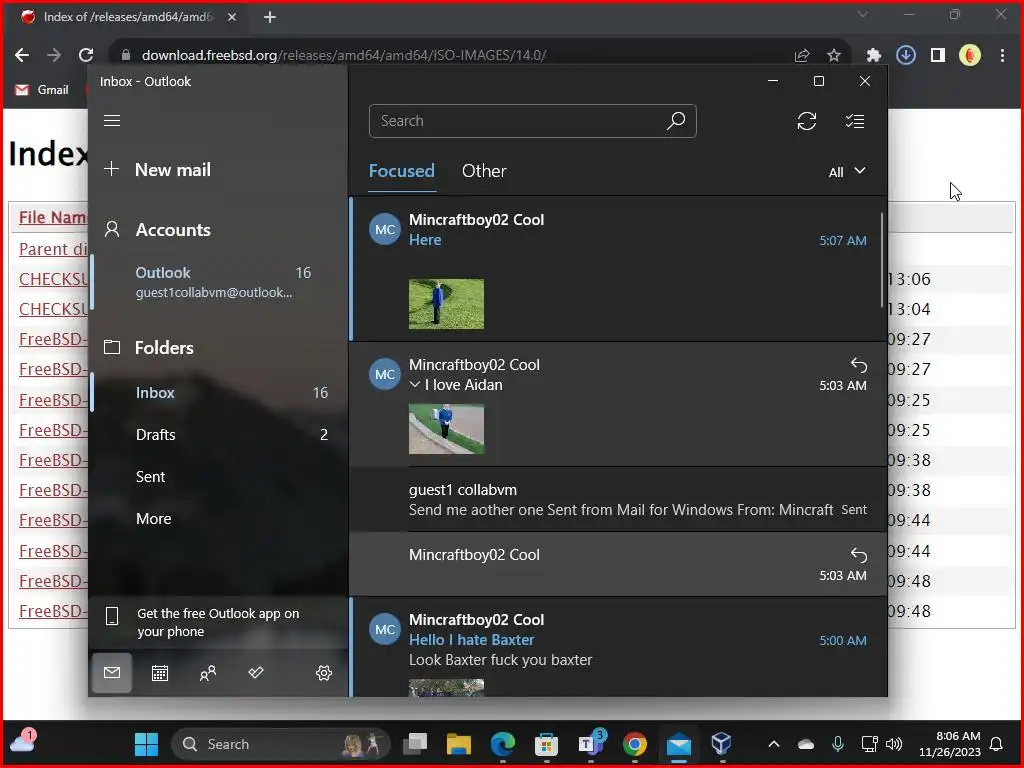This screenshot has height=768, width=1024.
Task: Open Microsoft Teams from the taskbar
Action: pyautogui.click(x=590, y=744)
